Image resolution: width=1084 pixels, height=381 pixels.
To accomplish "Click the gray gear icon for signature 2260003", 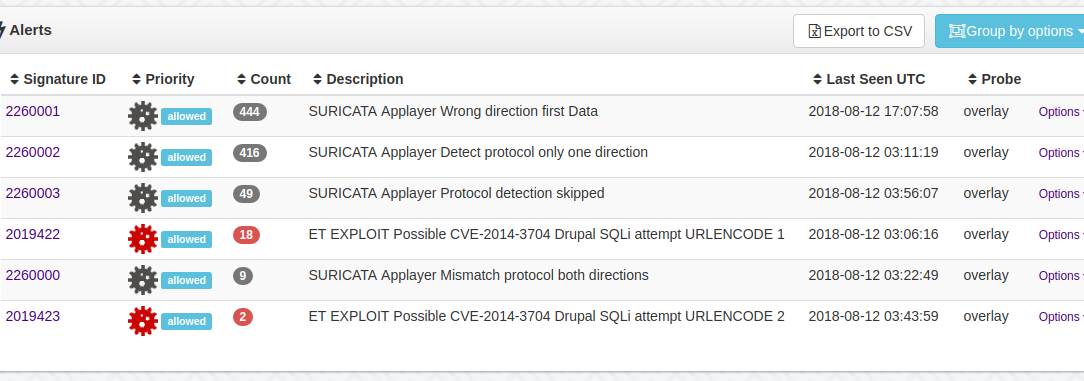I will click(143, 198).
